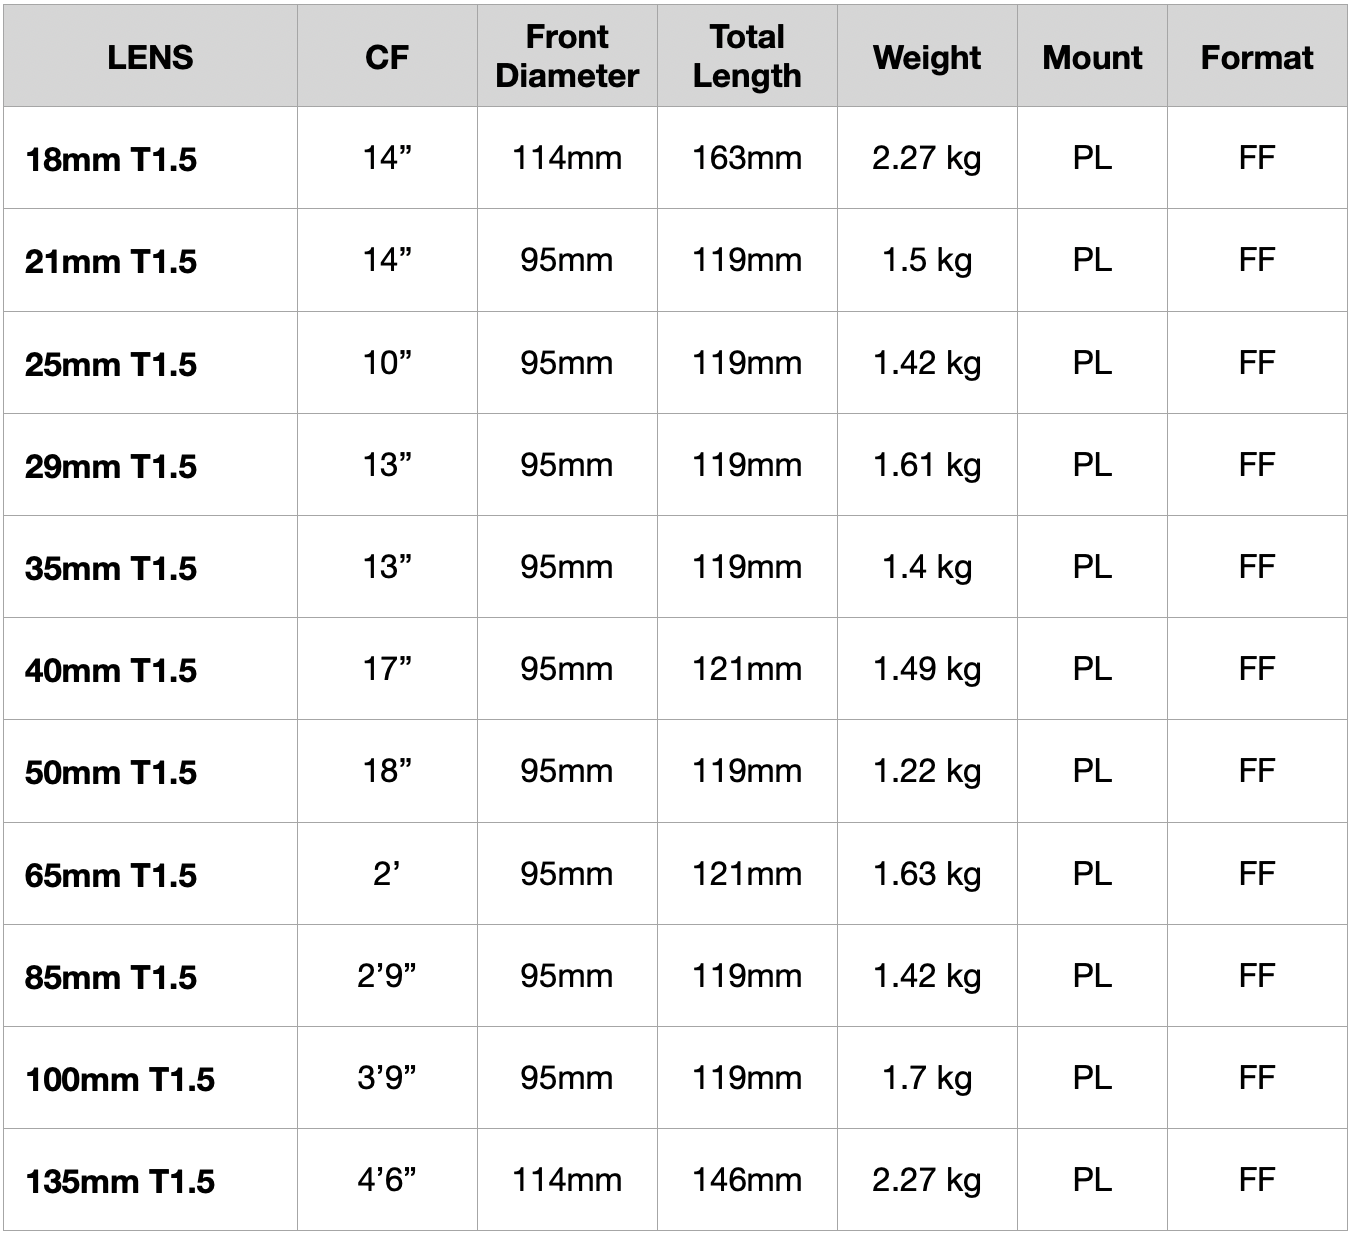1352x1234 pixels.
Task: Select the 135mm T1.5 total length 146mm
Action: pyautogui.click(x=747, y=1180)
